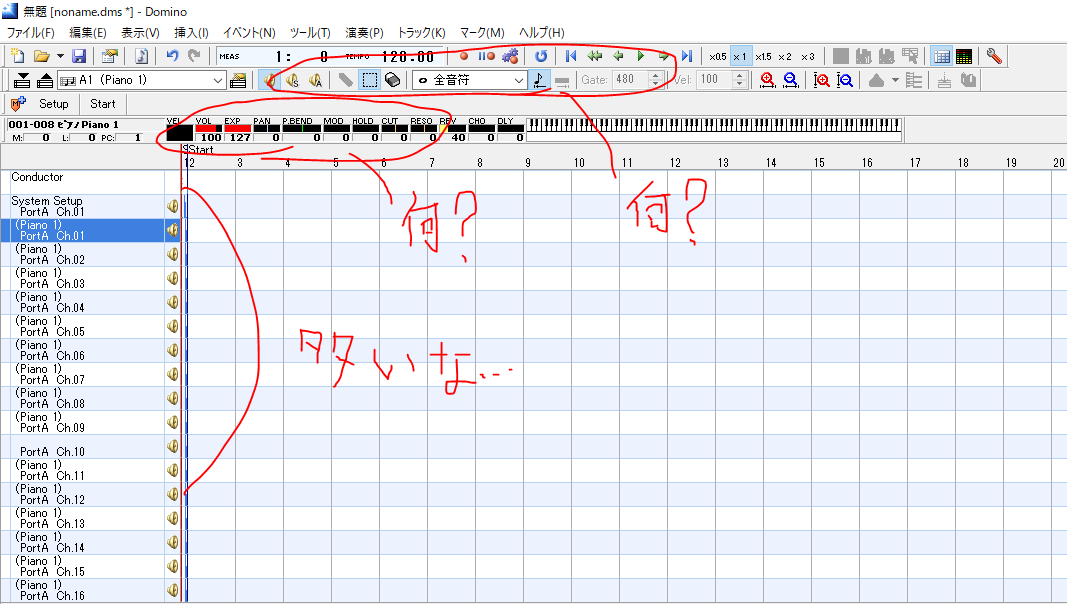Toggle the blue loop playback icon
The image size is (1067, 604).
coord(541,56)
